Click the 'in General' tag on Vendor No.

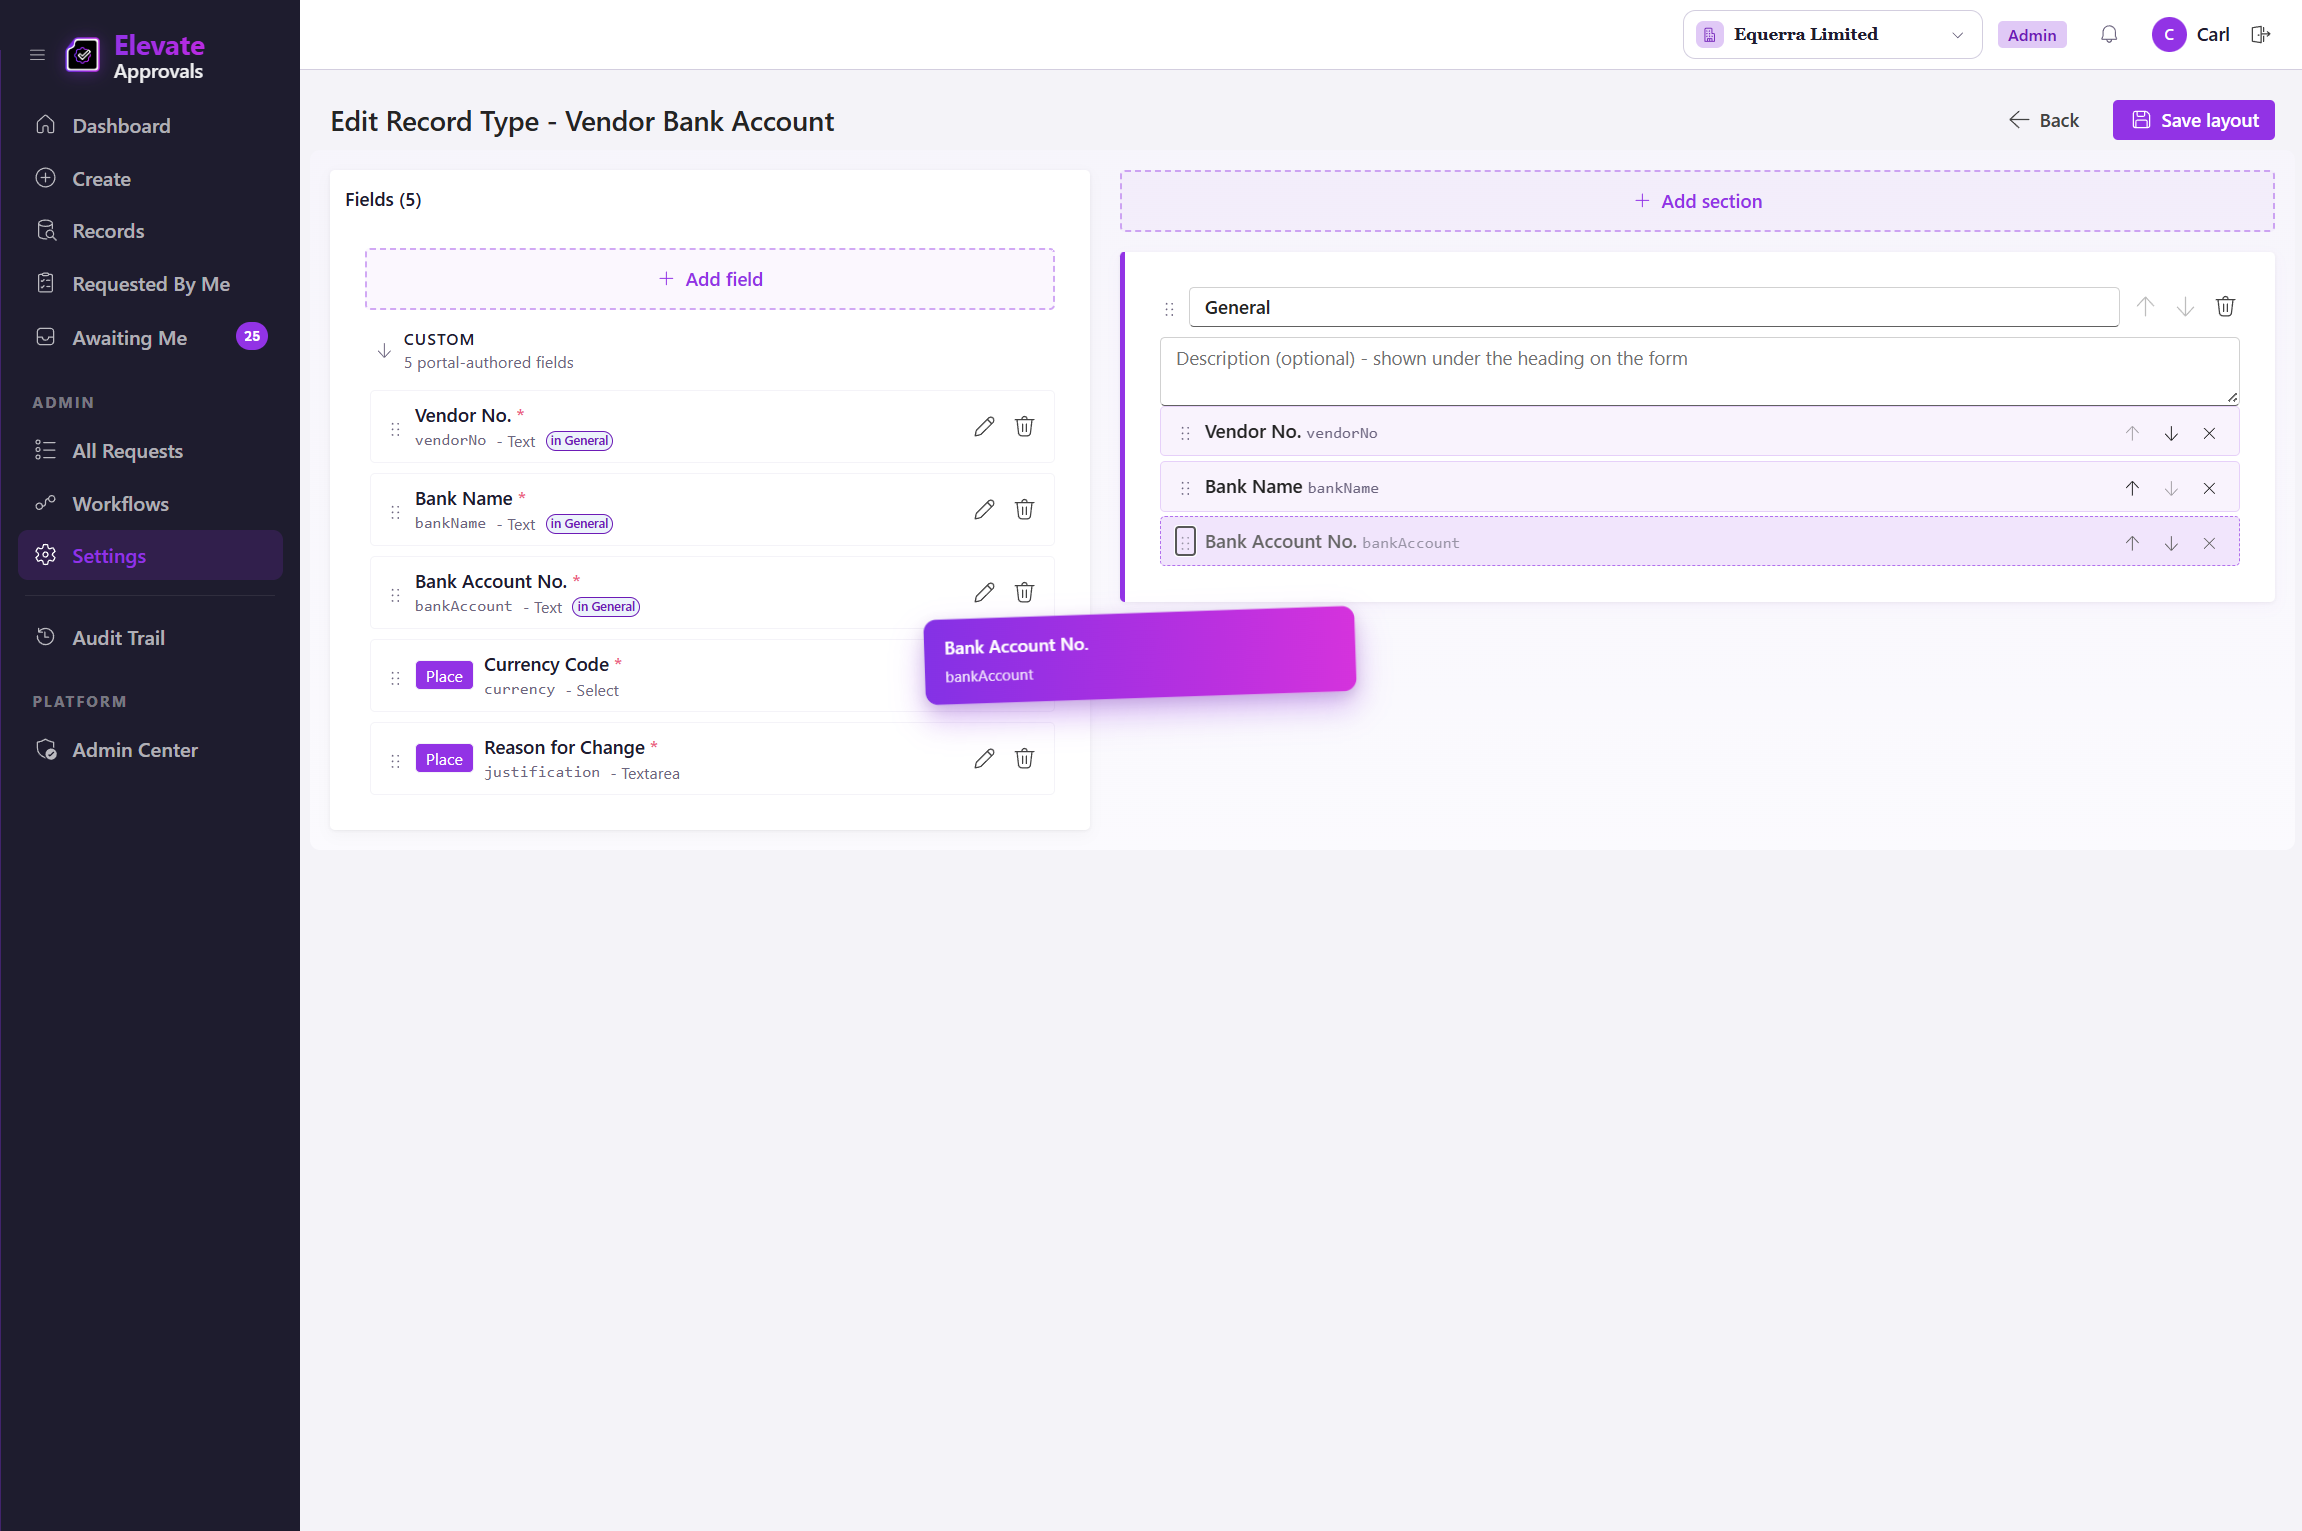click(579, 441)
